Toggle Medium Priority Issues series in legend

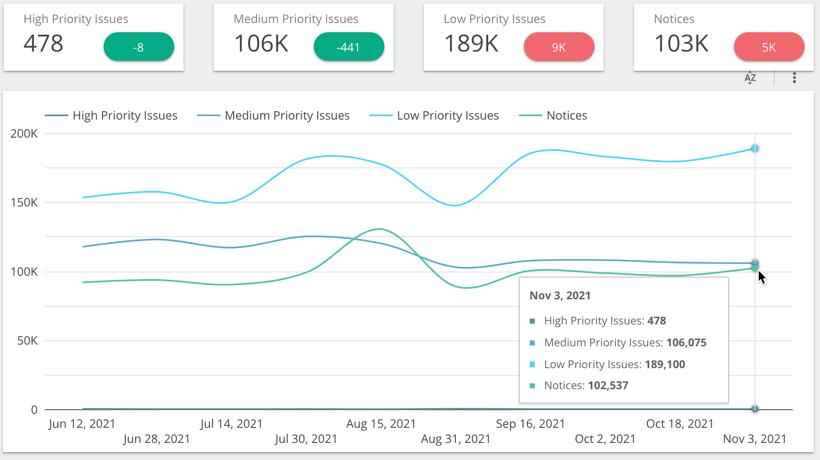coord(274,116)
